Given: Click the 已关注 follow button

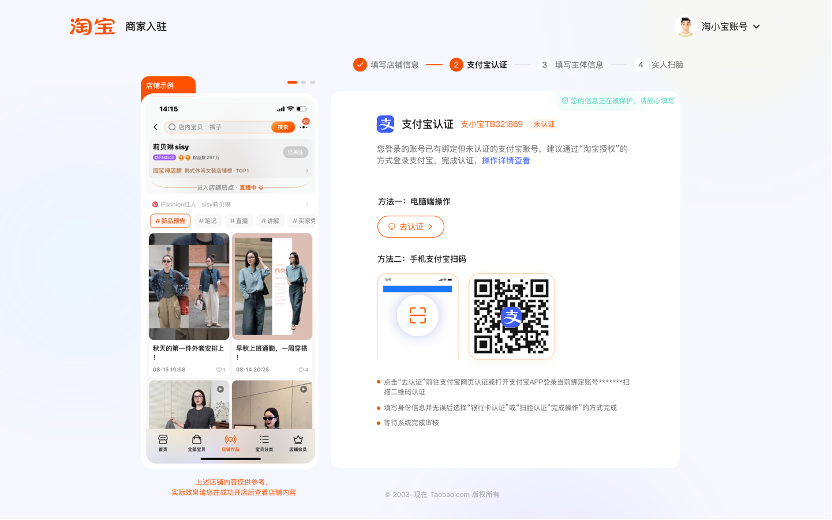Looking at the screenshot, I should [296, 152].
